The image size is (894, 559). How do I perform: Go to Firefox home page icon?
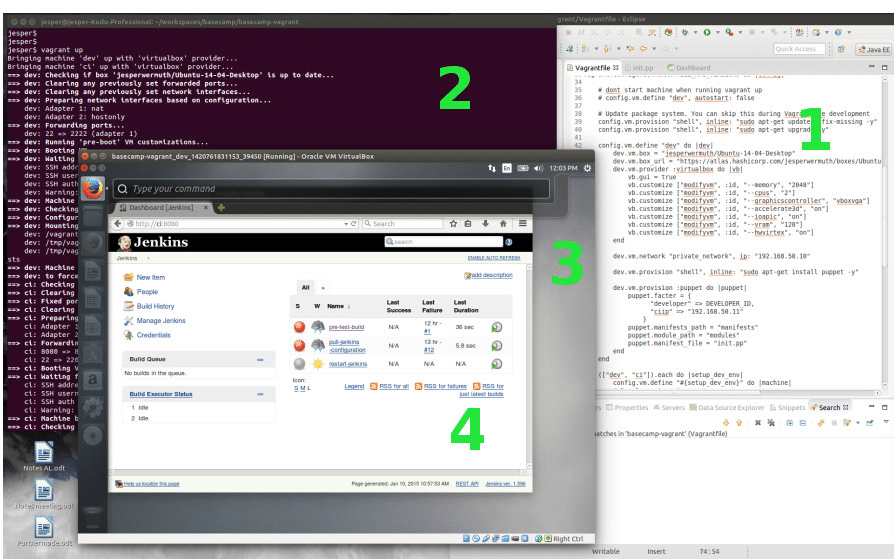503,224
